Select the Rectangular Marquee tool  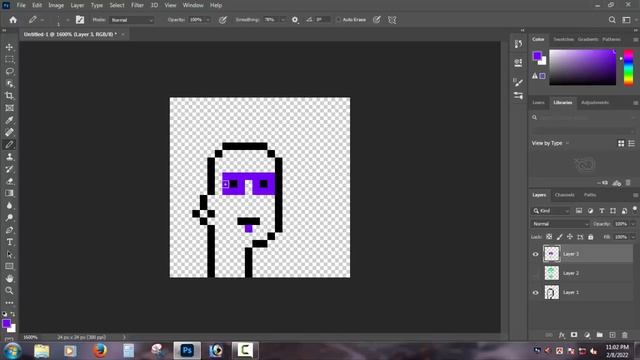pos(9,60)
